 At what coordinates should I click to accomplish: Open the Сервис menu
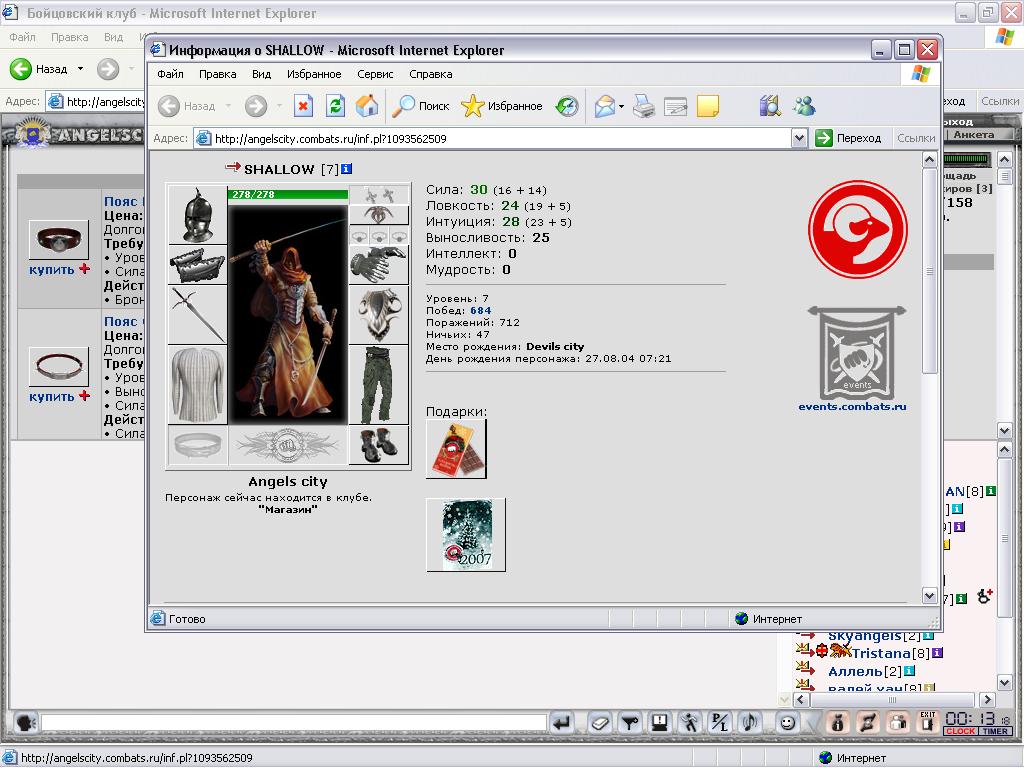pos(375,74)
